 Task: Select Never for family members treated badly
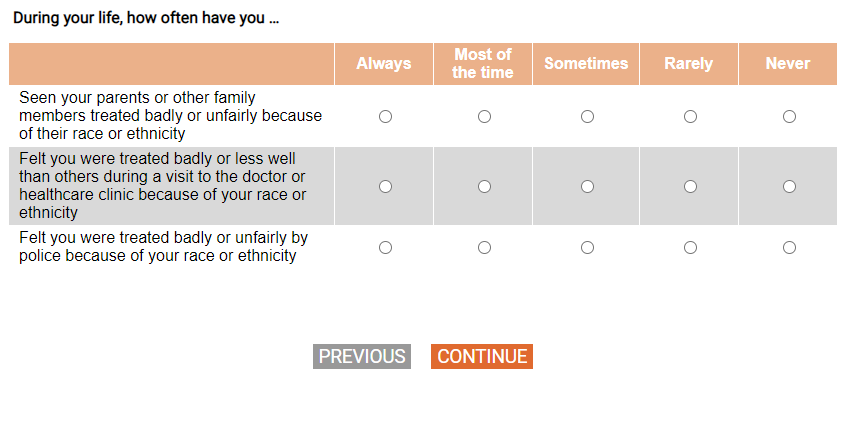(x=789, y=117)
